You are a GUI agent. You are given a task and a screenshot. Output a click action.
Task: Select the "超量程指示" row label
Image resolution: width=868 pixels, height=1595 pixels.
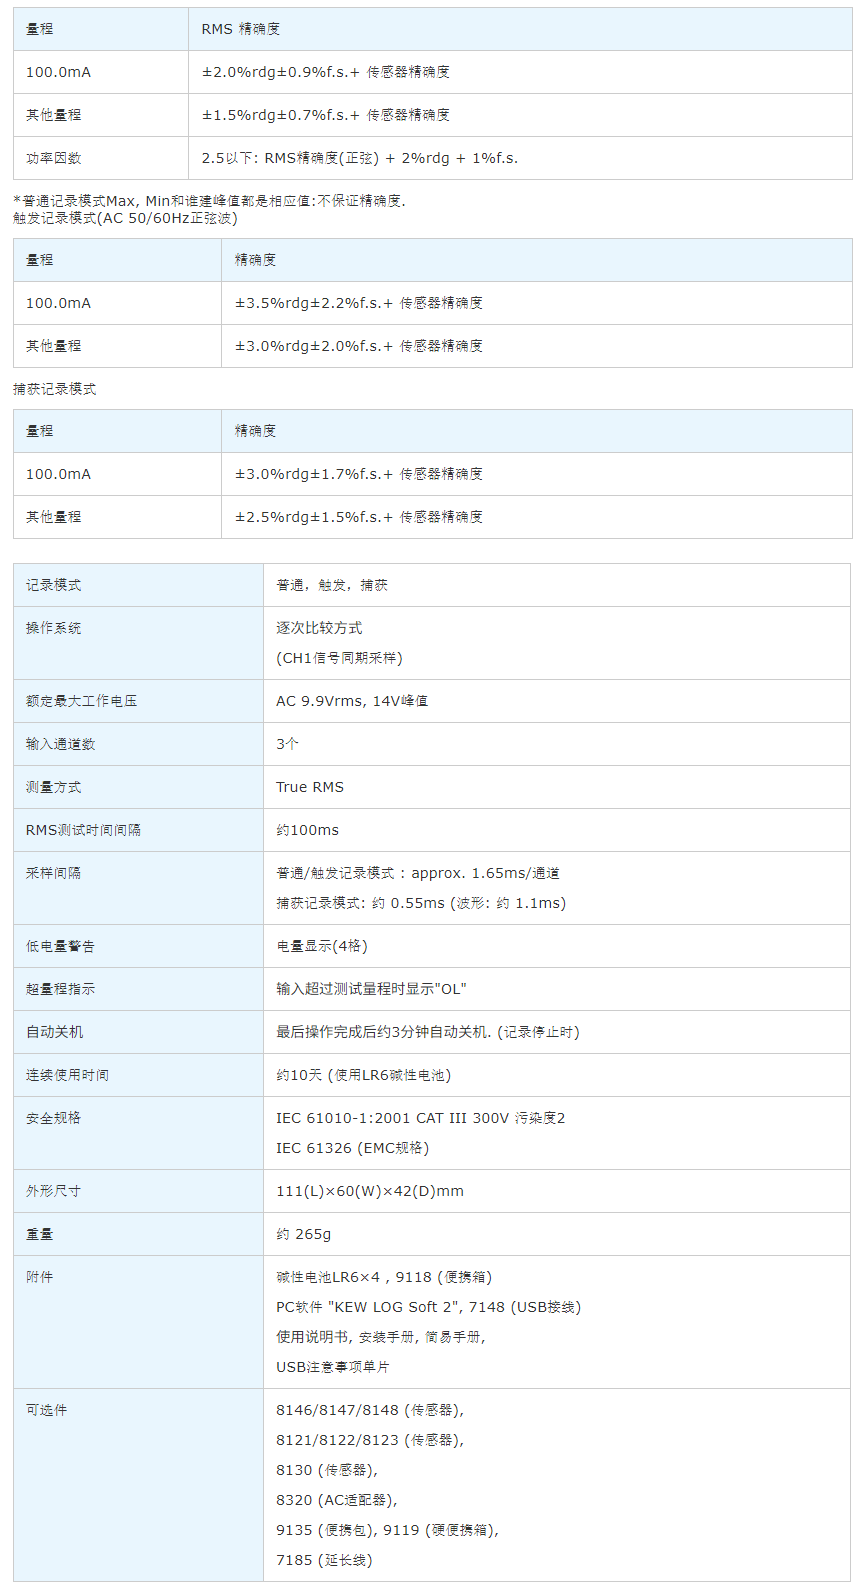click(x=61, y=989)
